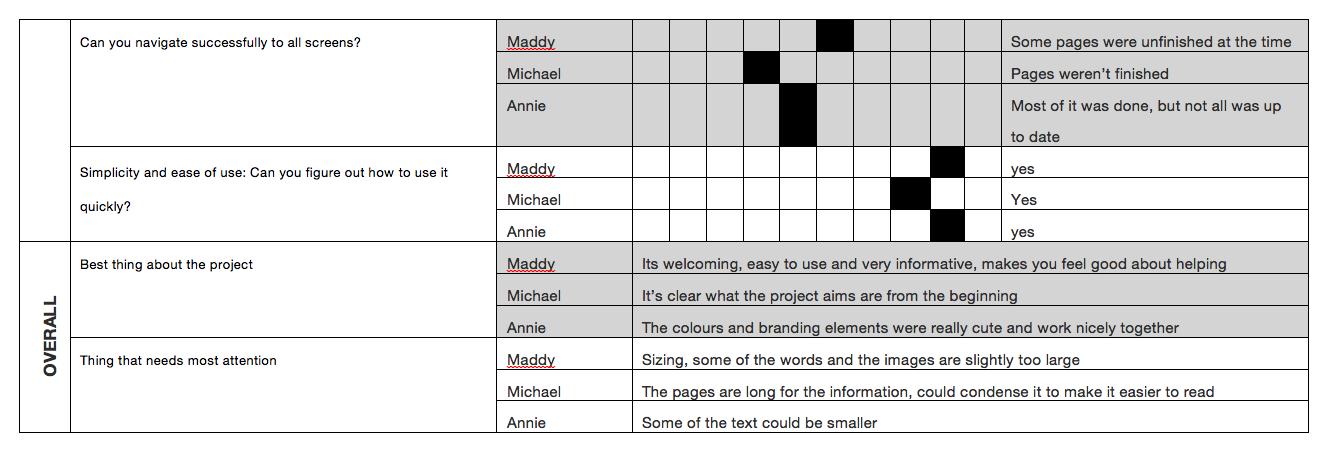Click Annie's black rating cell for ease of use
The height and width of the screenshot is (449, 1330).
[947, 226]
